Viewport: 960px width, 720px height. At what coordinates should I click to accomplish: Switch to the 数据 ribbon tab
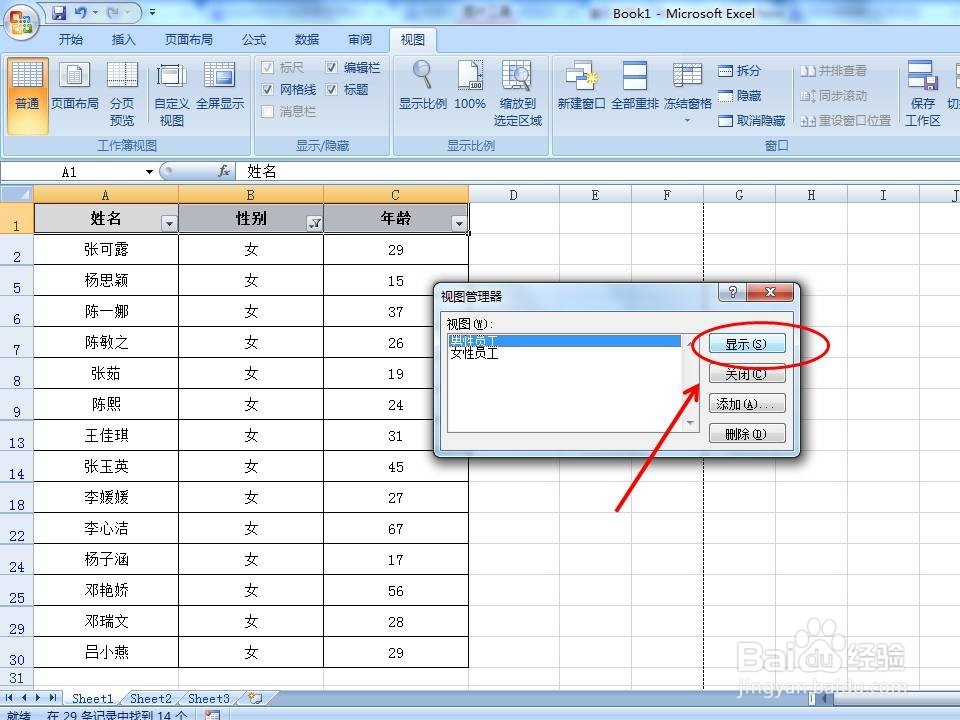point(307,40)
